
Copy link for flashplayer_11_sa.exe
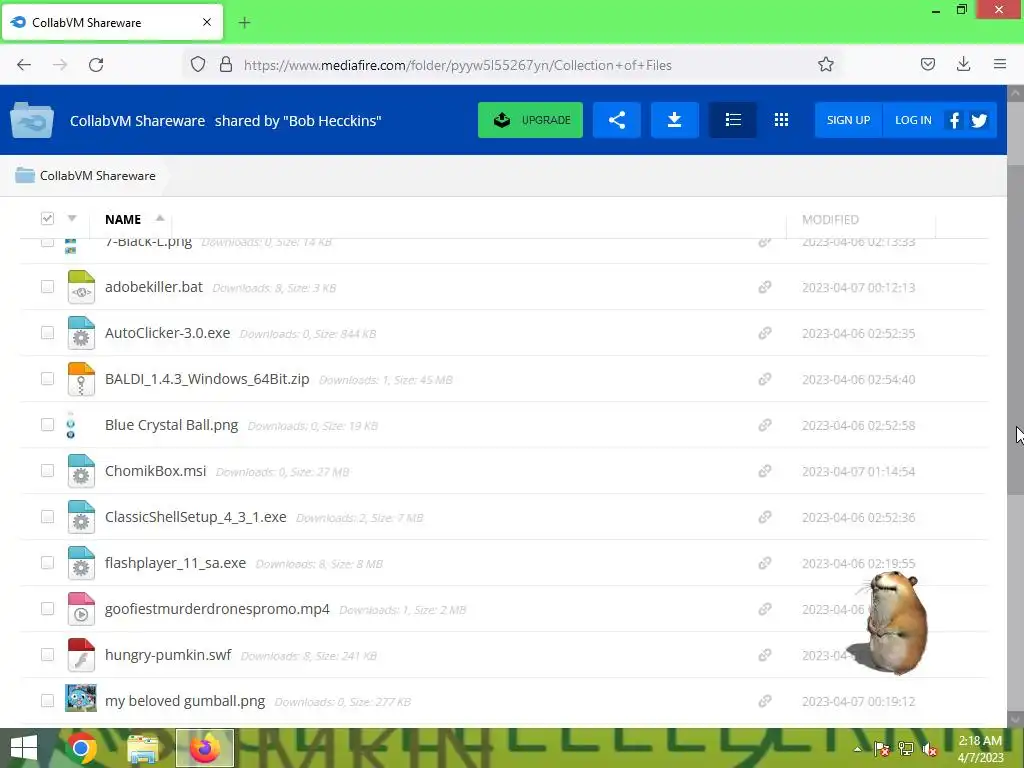[764, 563]
